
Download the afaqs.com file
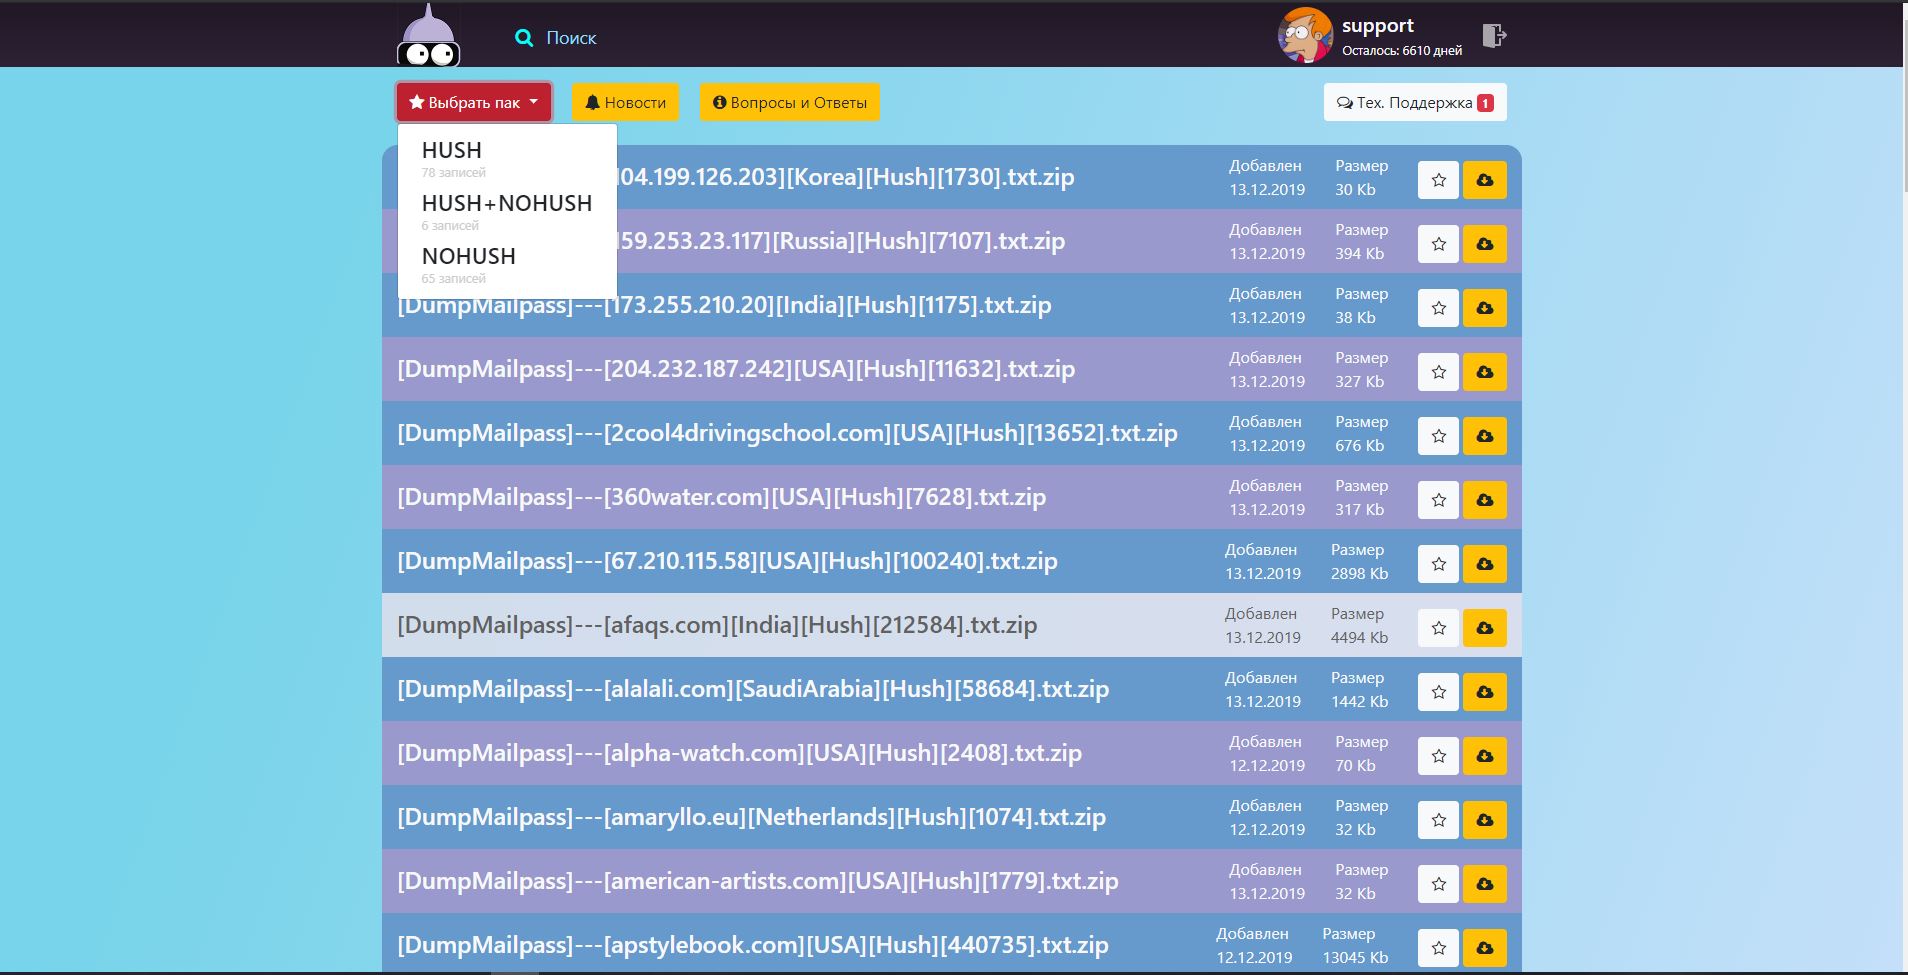coord(1484,628)
